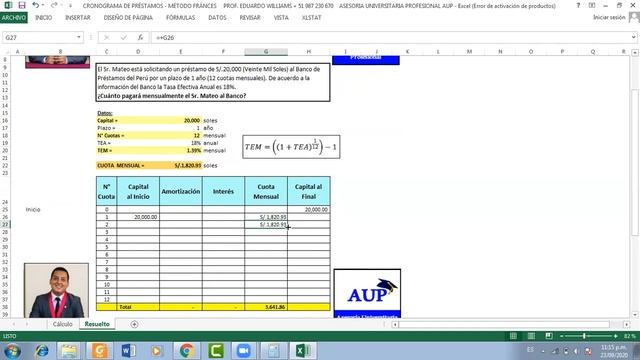Screen dimensions: 640x360
Task: Click the Undo arrow icon
Action: coord(36,6)
